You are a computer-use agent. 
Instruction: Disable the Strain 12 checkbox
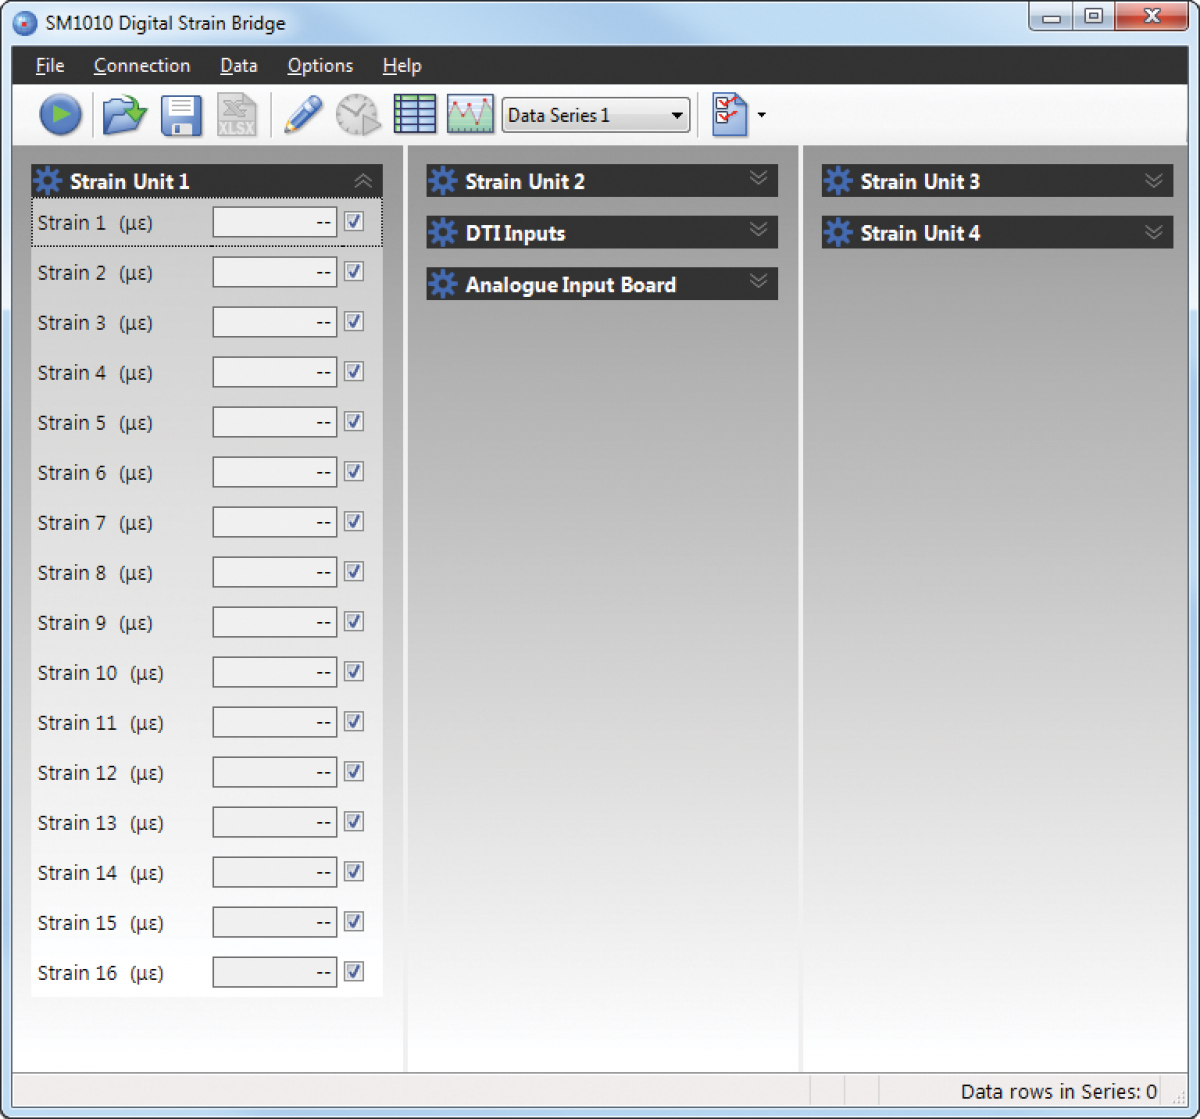click(354, 772)
